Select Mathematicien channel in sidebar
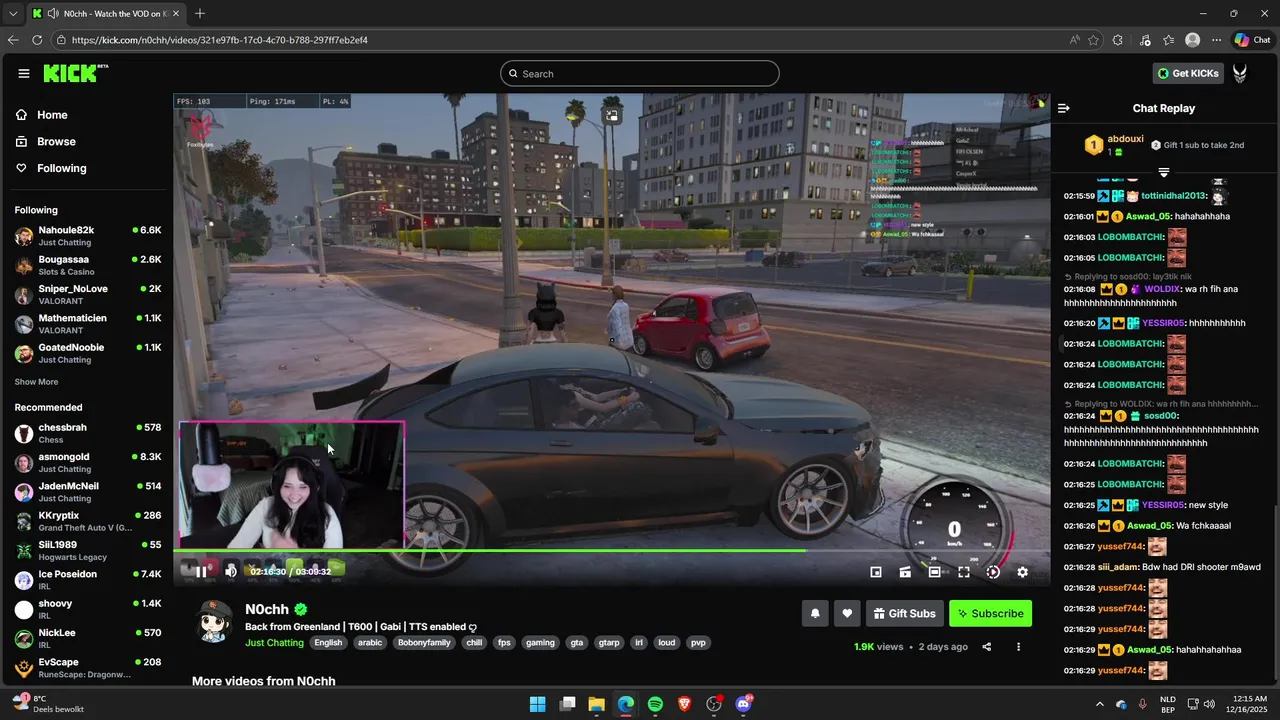 88,324
